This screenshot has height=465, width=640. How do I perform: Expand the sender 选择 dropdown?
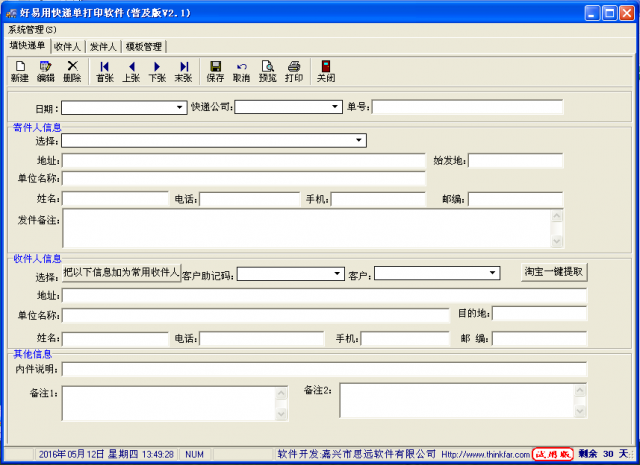[x=359, y=140]
